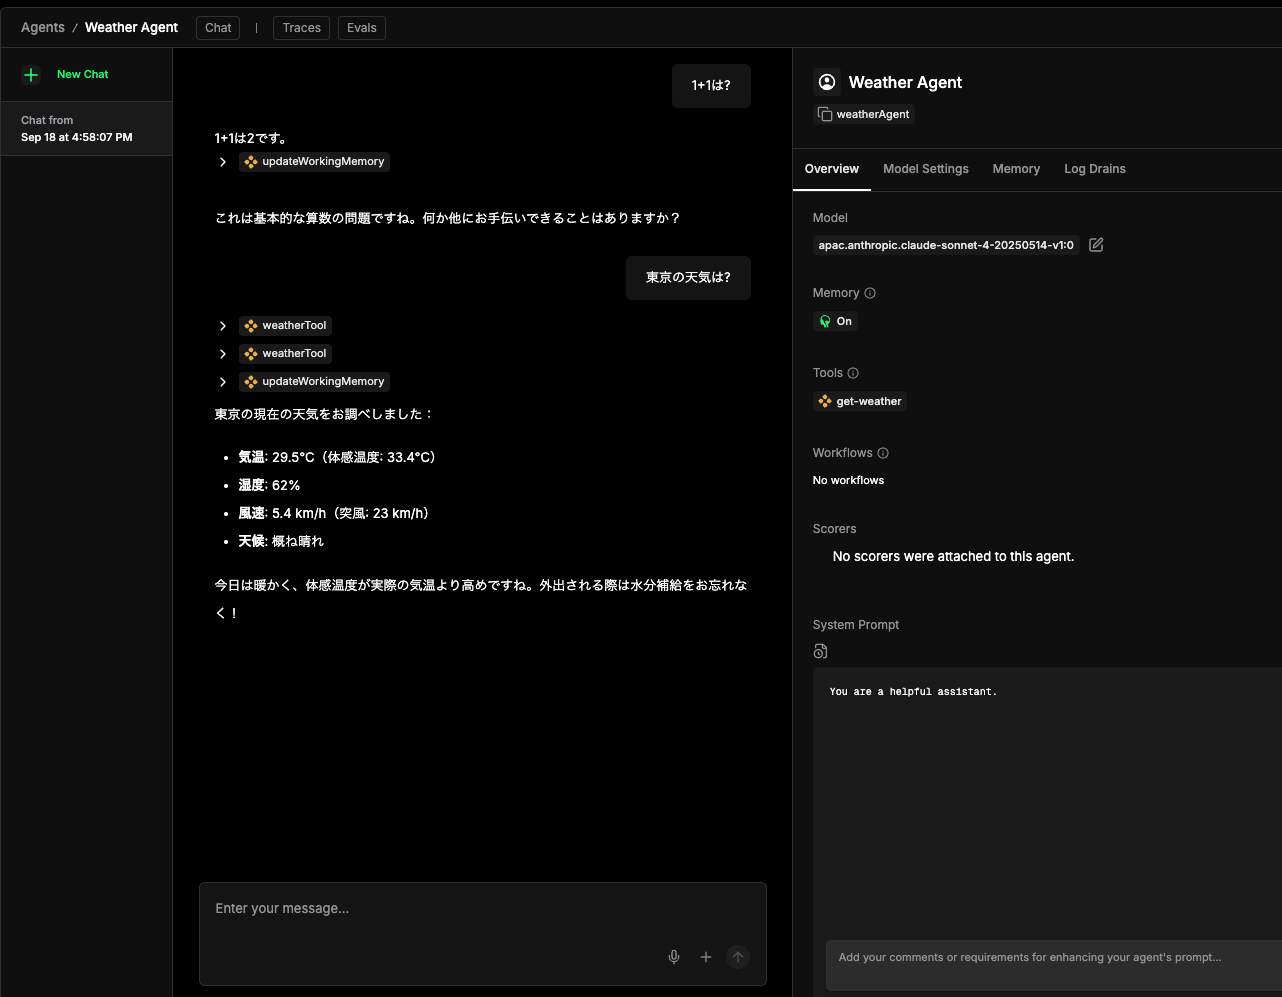Click the user message 東京の天気は?

[688, 278]
